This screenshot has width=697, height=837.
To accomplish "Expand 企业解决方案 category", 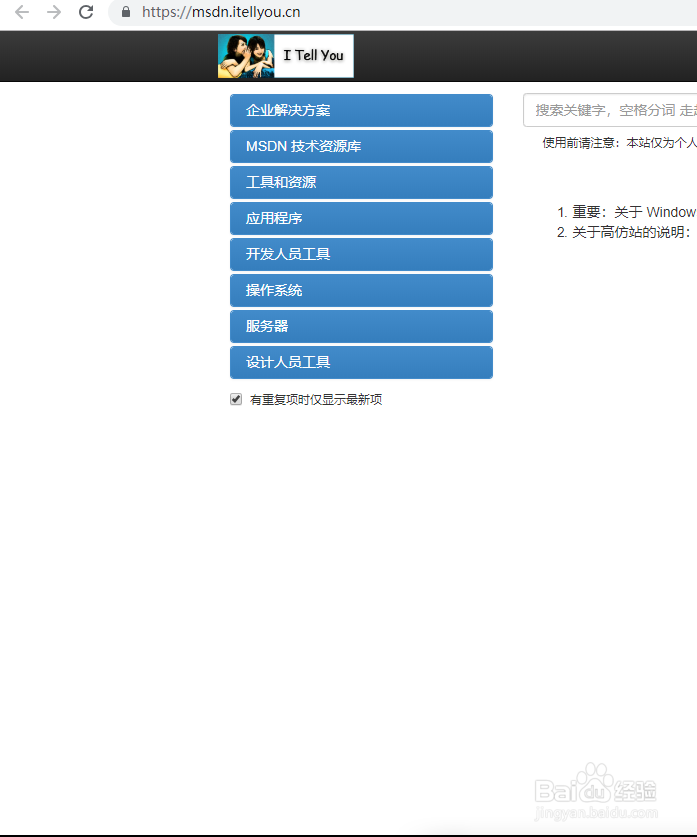I will pos(361,110).
